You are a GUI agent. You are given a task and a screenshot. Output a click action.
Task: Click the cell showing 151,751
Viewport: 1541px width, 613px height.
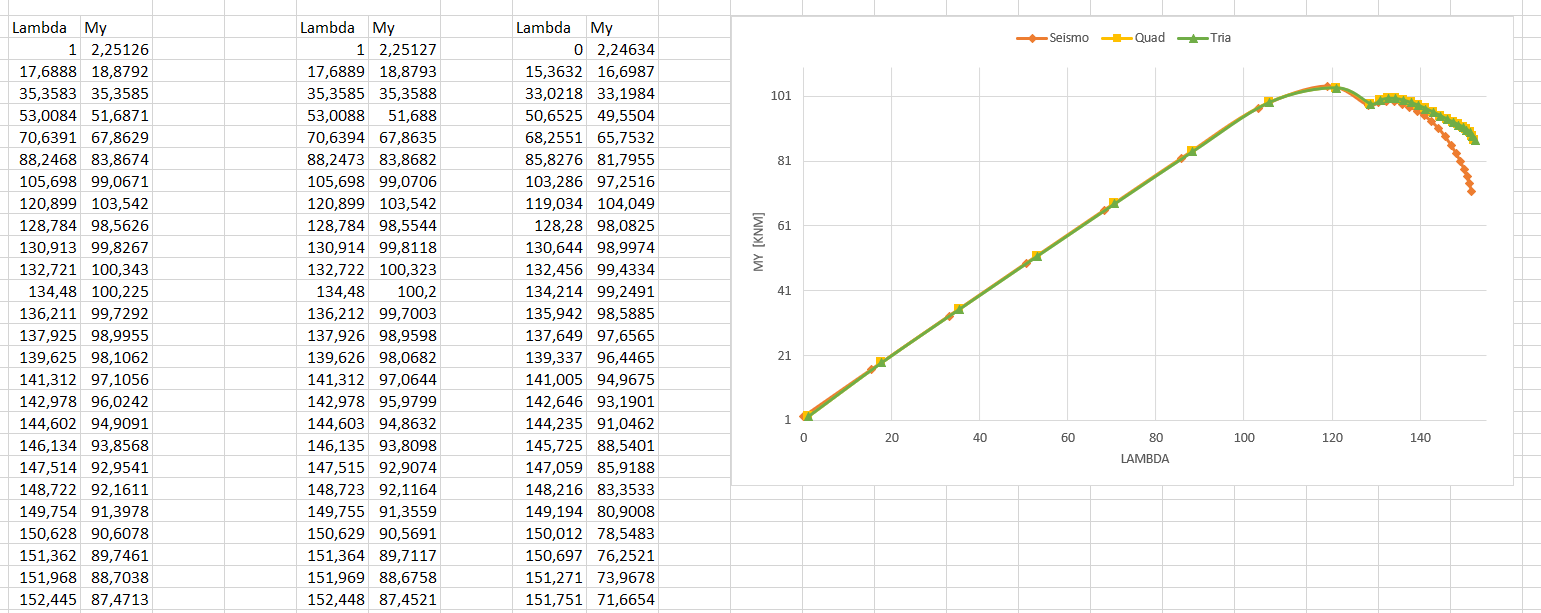pos(549,600)
